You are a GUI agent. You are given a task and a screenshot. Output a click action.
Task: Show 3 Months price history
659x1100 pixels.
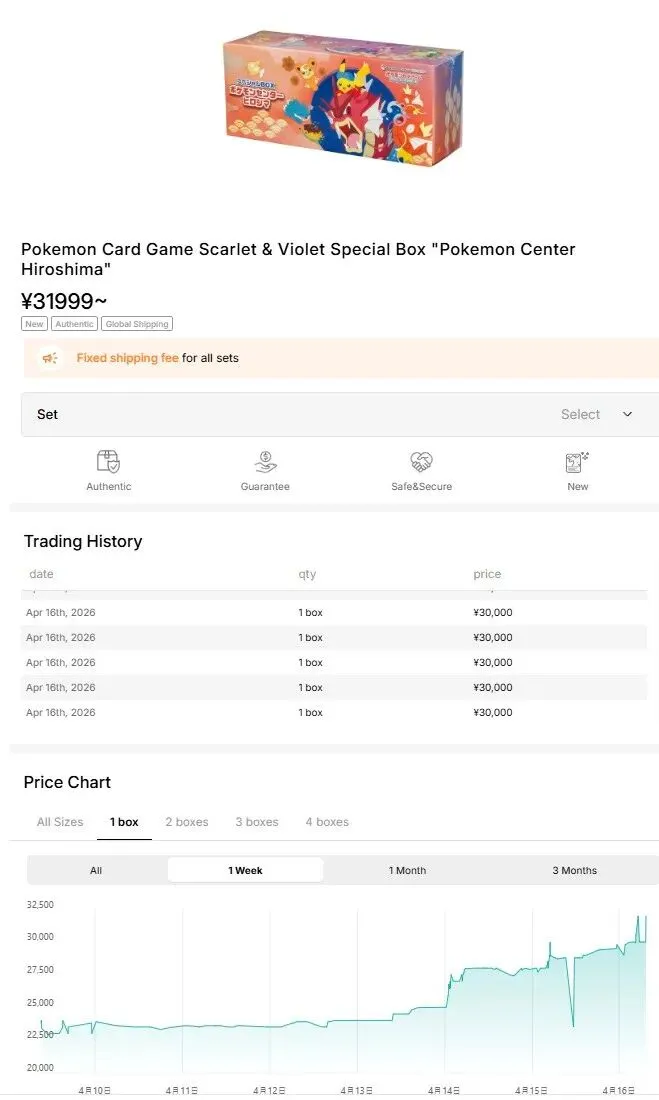574,870
